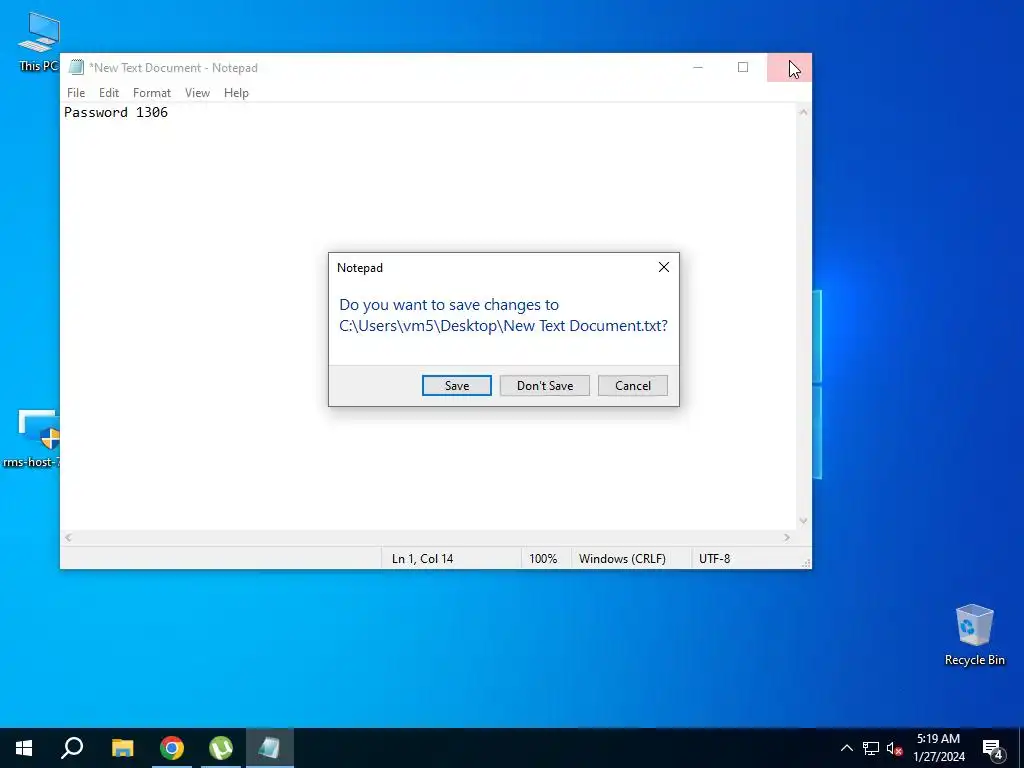Image resolution: width=1024 pixels, height=768 pixels.
Task: Minimize the Notepad window
Action: tap(697, 67)
